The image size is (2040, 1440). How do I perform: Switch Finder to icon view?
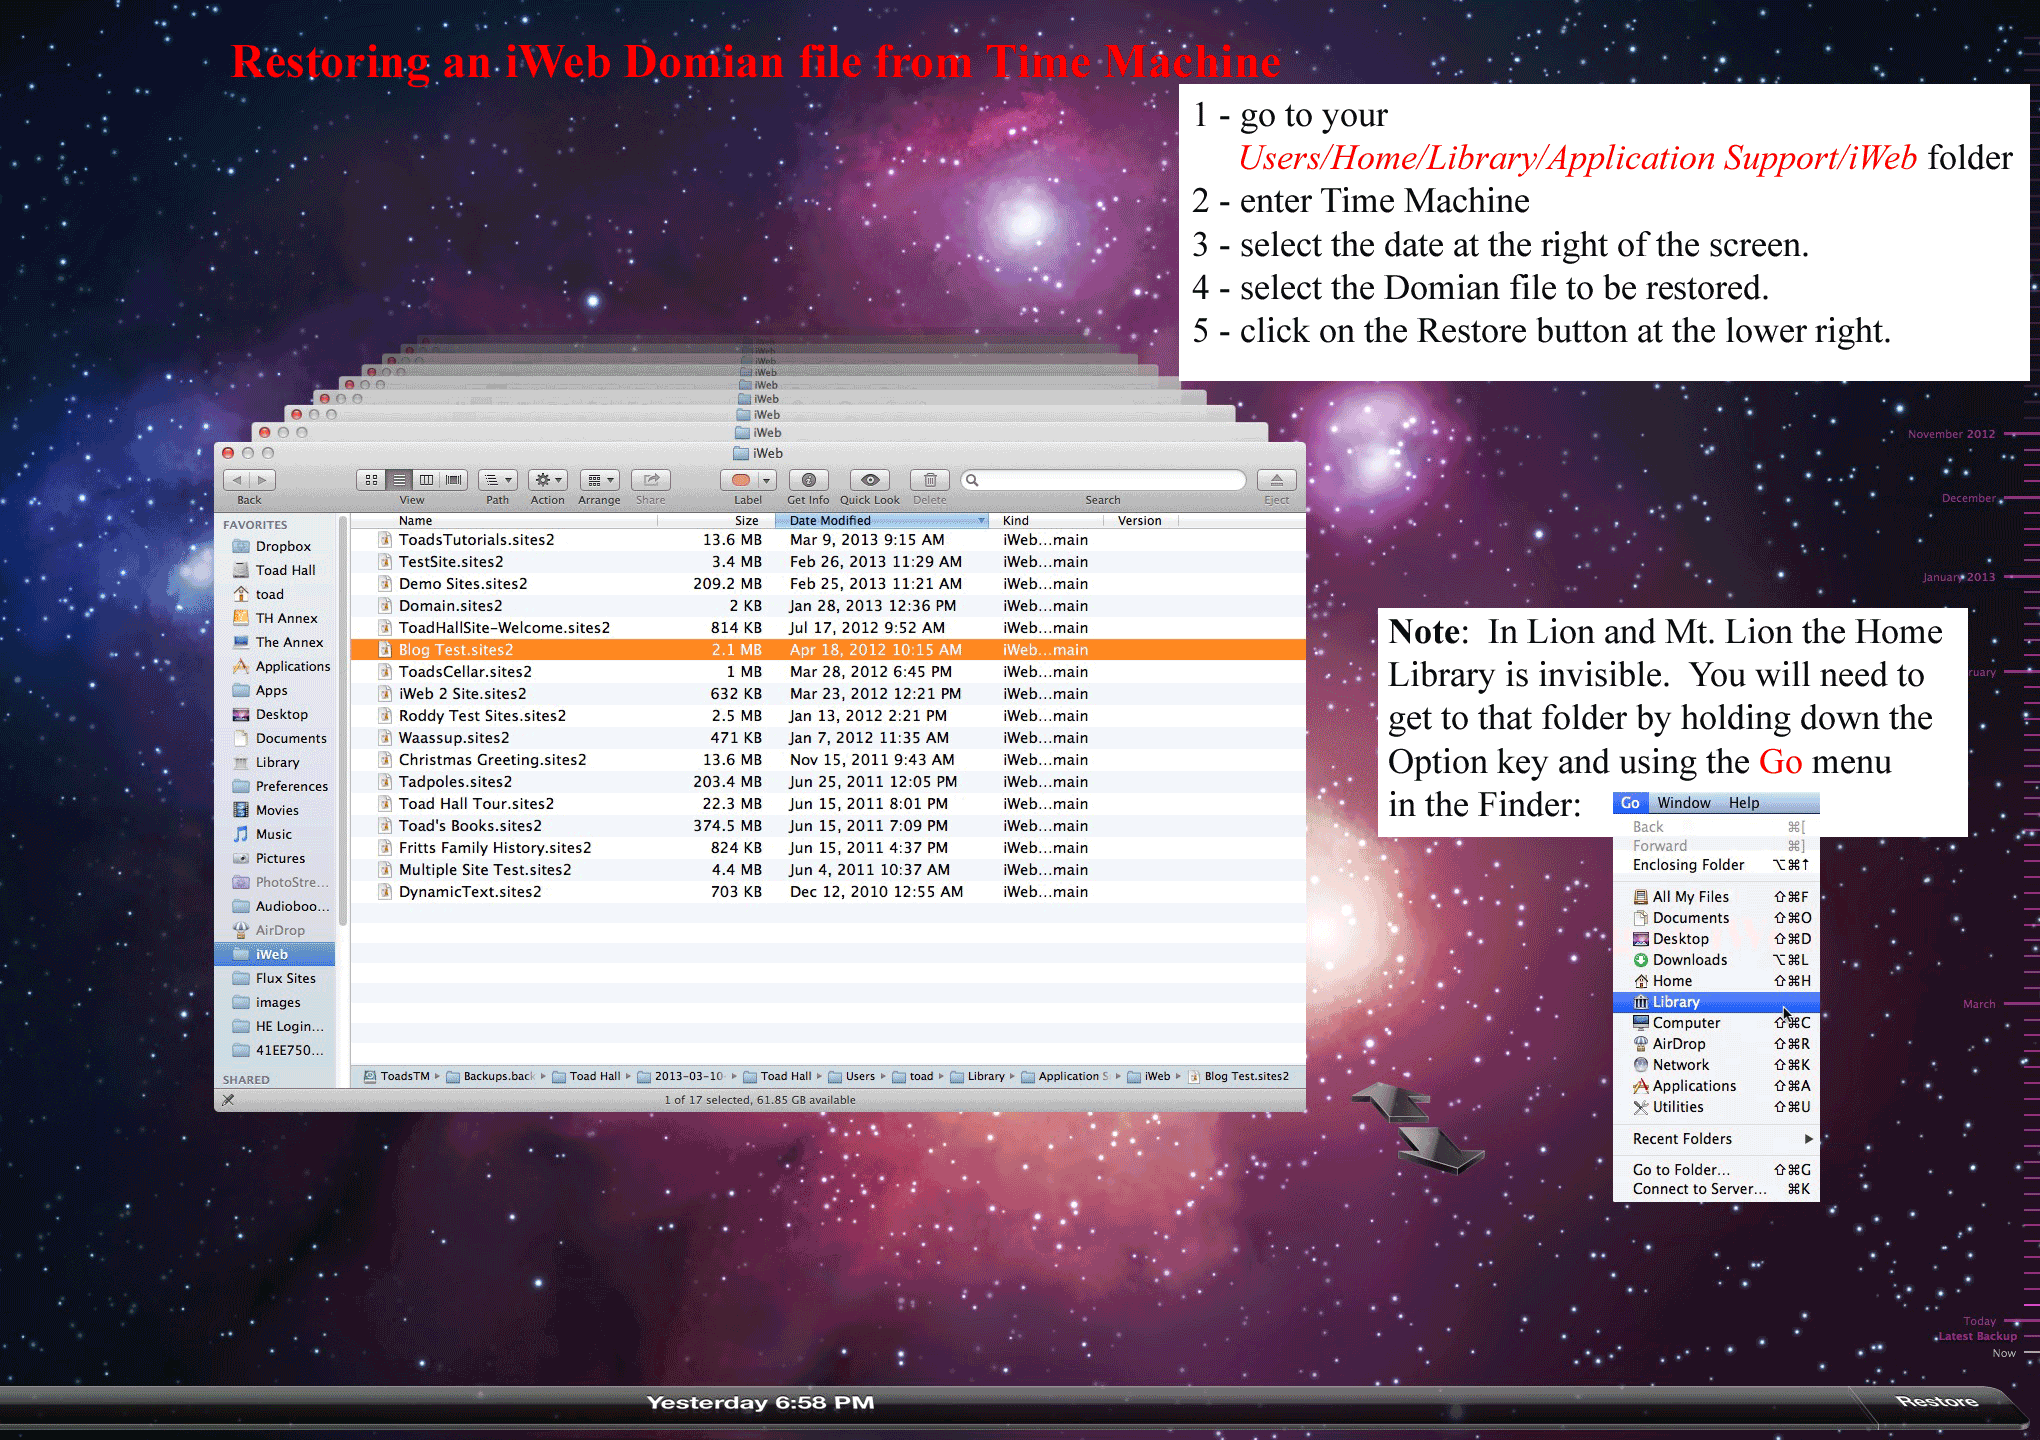point(371,480)
